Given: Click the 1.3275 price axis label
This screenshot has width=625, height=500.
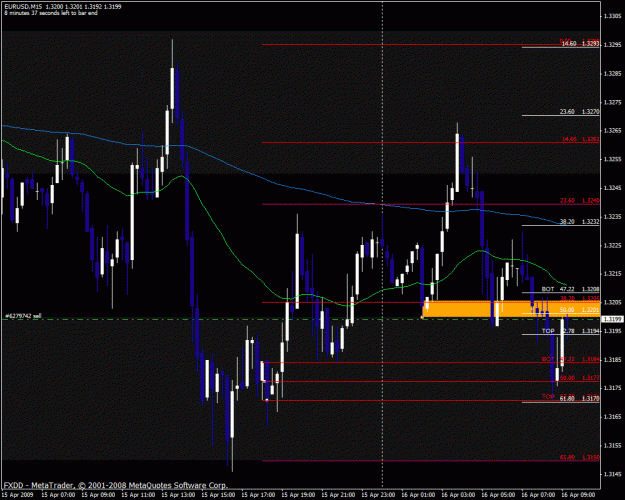Looking at the screenshot, I should click(613, 102).
